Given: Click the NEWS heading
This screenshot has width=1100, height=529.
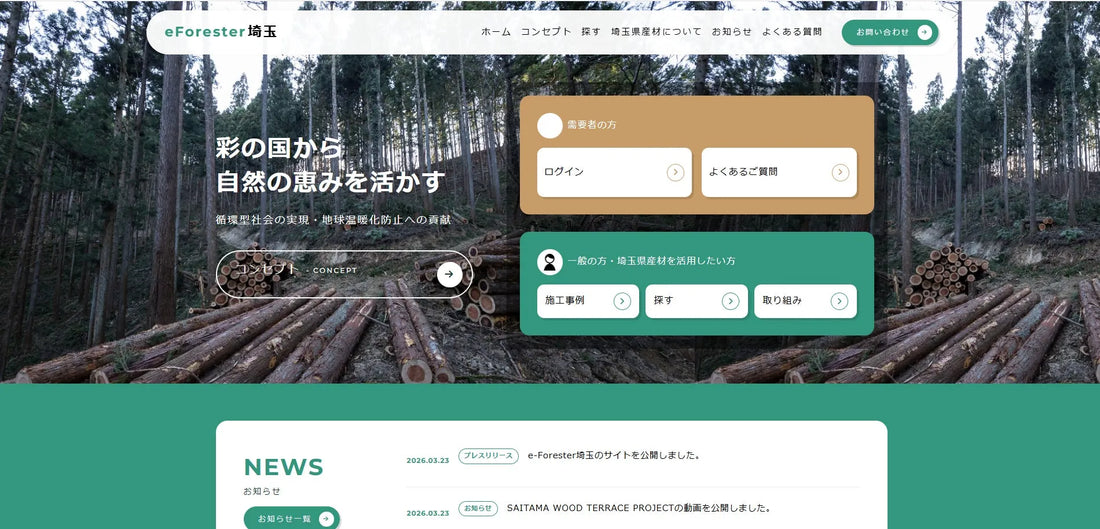Looking at the screenshot, I should 283,467.
